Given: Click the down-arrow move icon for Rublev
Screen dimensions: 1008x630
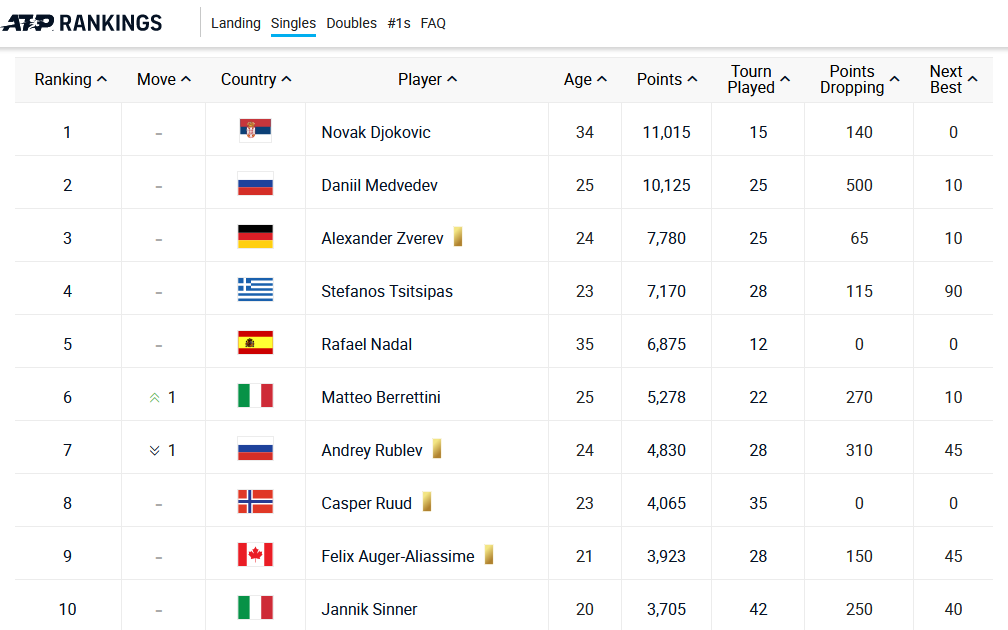Looking at the screenshot, I should [x=154, y=451].
